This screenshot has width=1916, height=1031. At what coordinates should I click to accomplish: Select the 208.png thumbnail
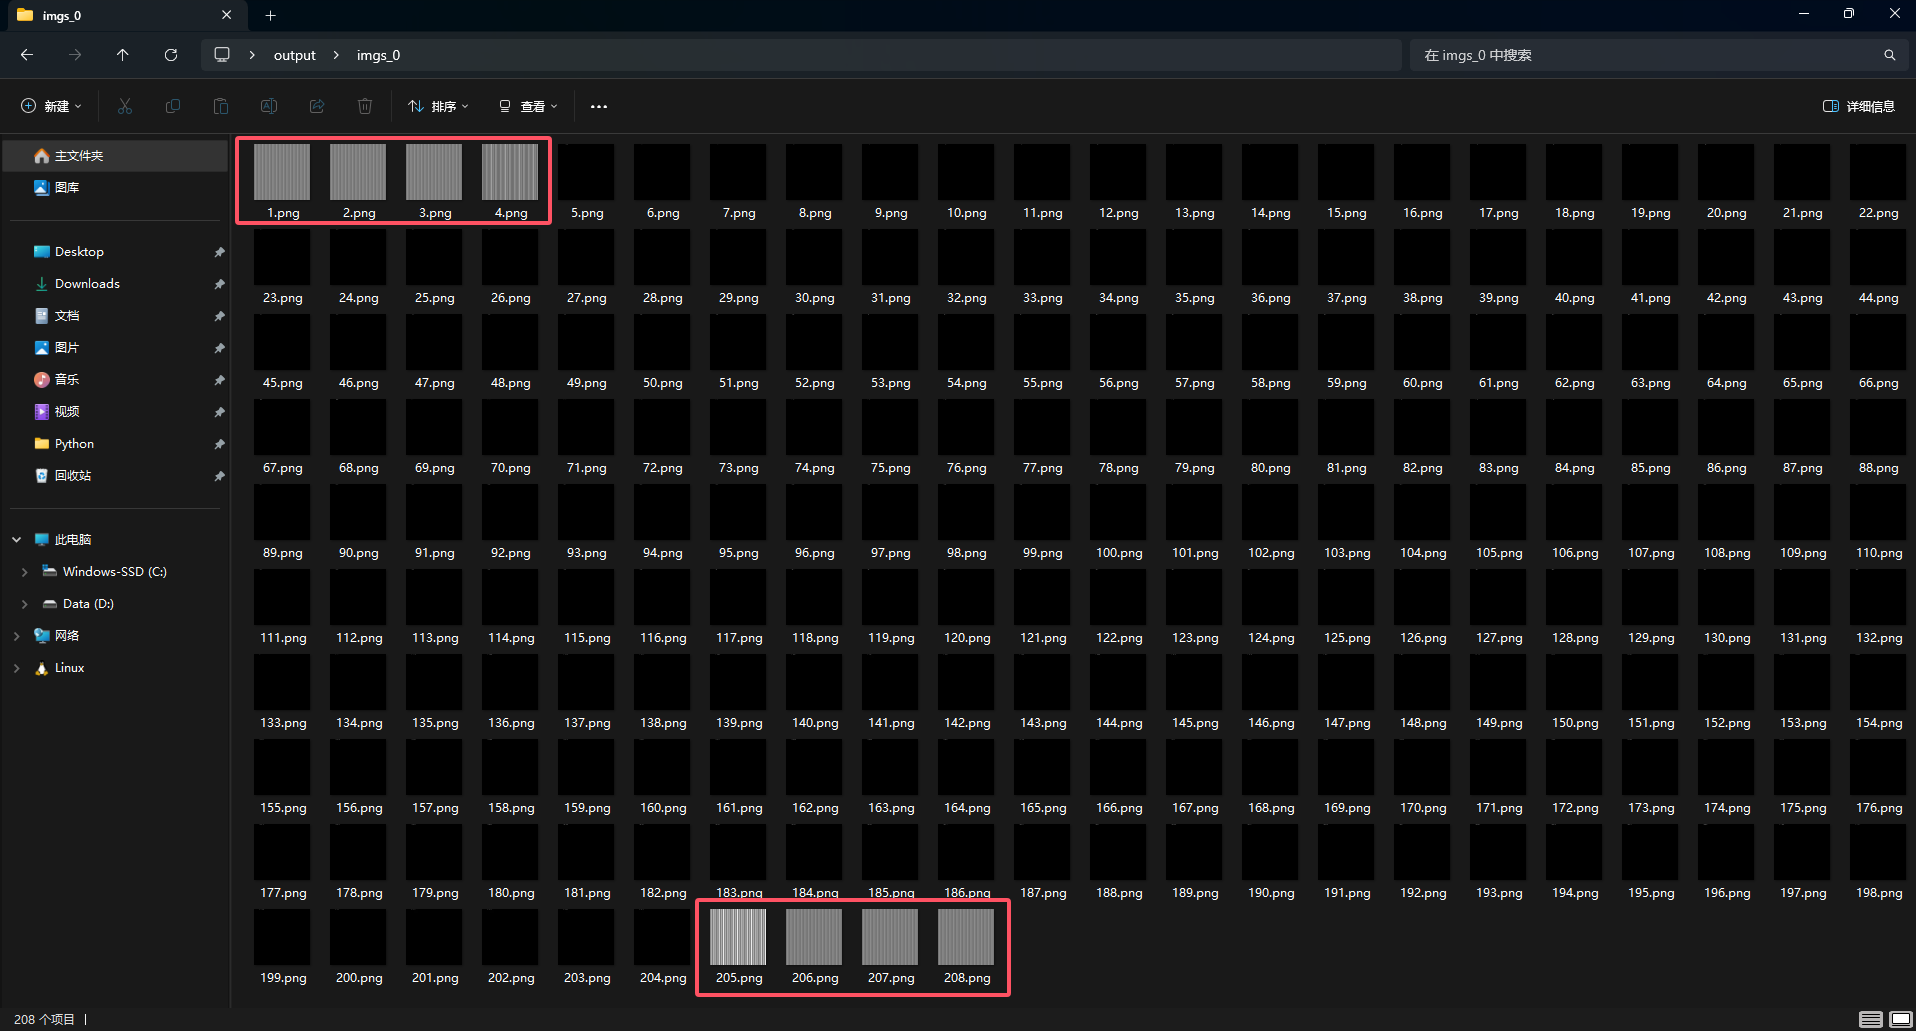(966, 937)
